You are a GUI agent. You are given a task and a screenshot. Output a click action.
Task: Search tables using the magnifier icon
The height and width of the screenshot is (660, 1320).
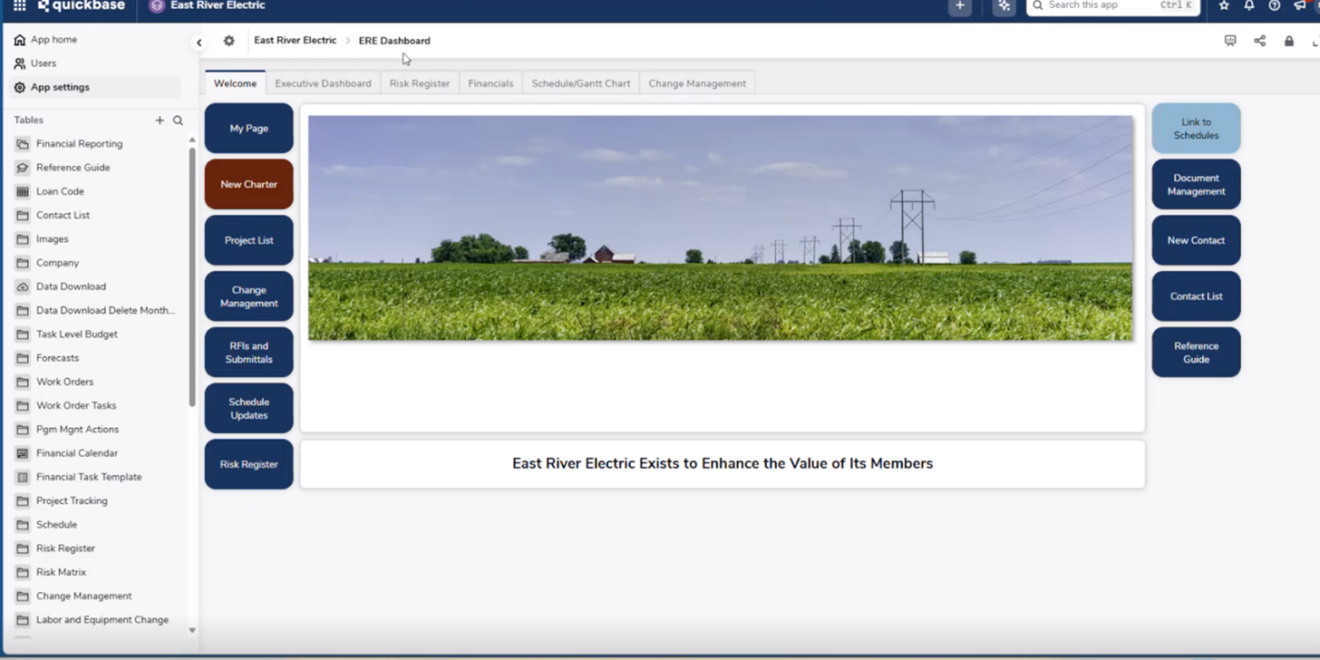[x=178, y=120]
